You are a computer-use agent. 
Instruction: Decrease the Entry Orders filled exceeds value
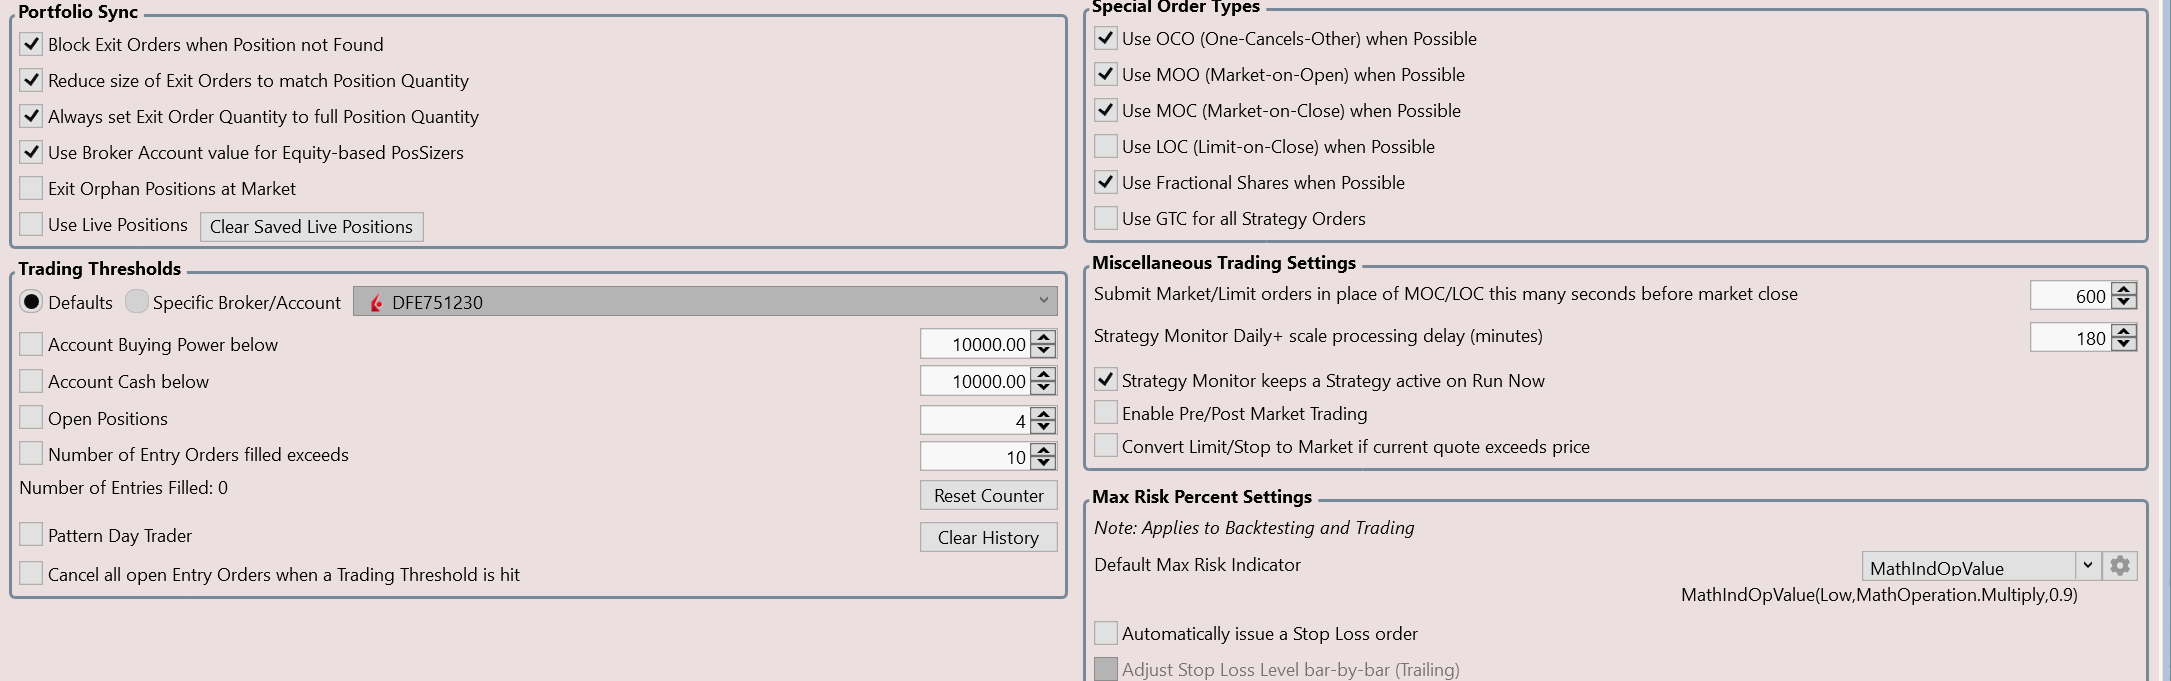[1043, 464]
